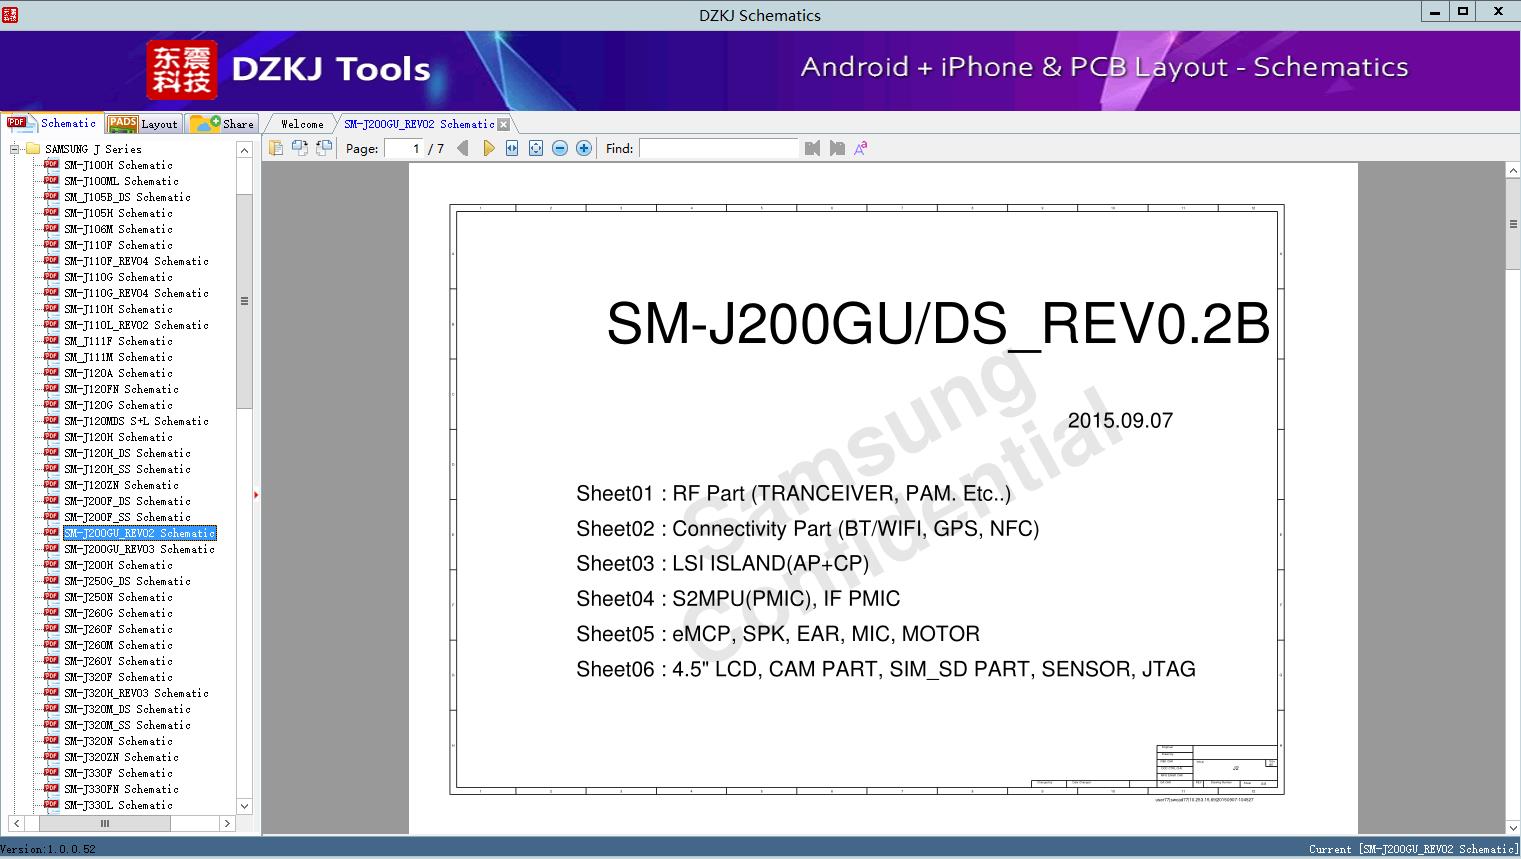
Task: Select the fit-whole-page view icon
Action: click(534, 147)
